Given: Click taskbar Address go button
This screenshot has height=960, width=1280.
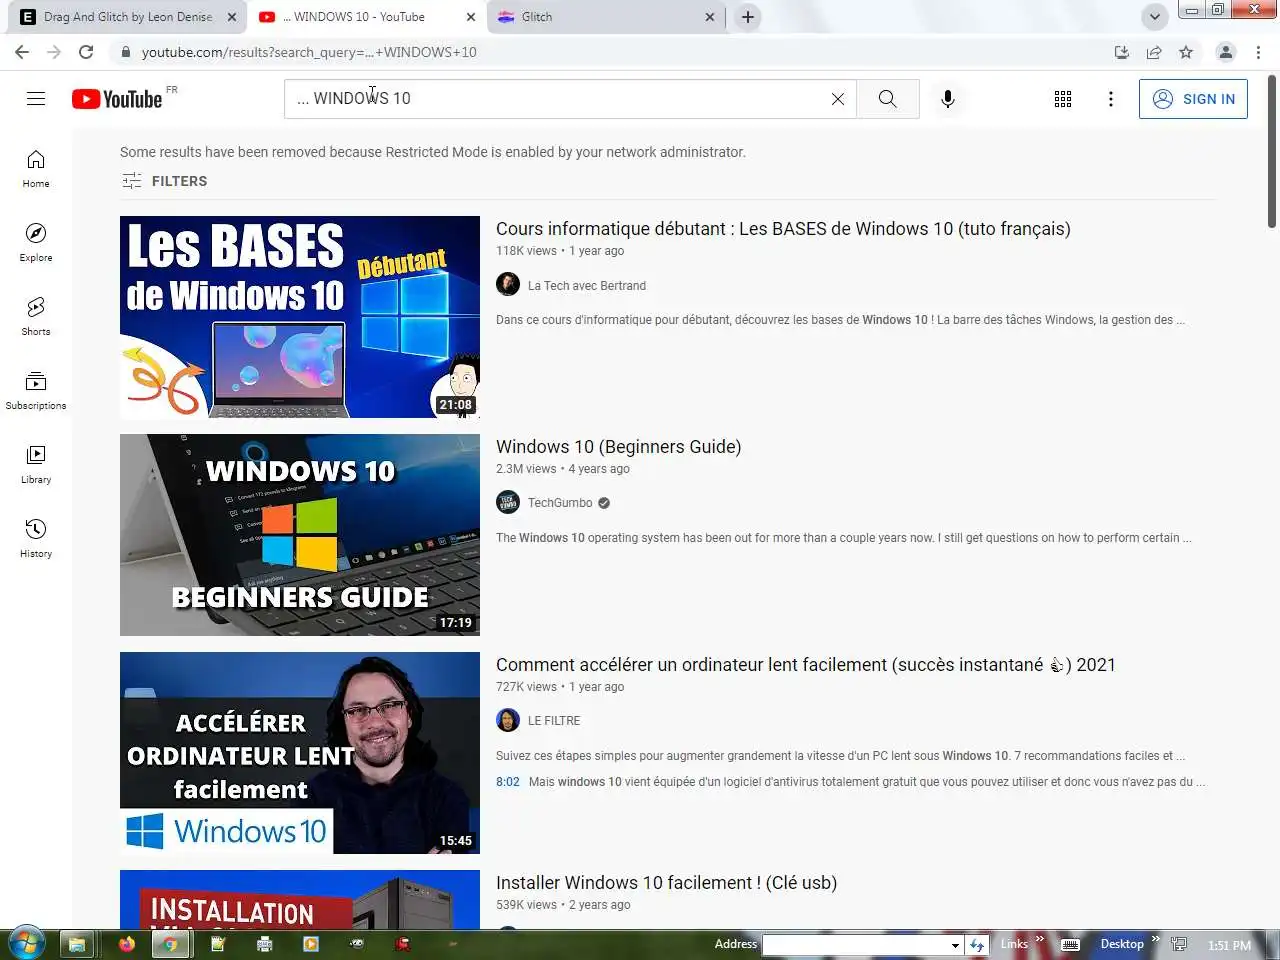Looking at the screenshot, I should point(977,944).
